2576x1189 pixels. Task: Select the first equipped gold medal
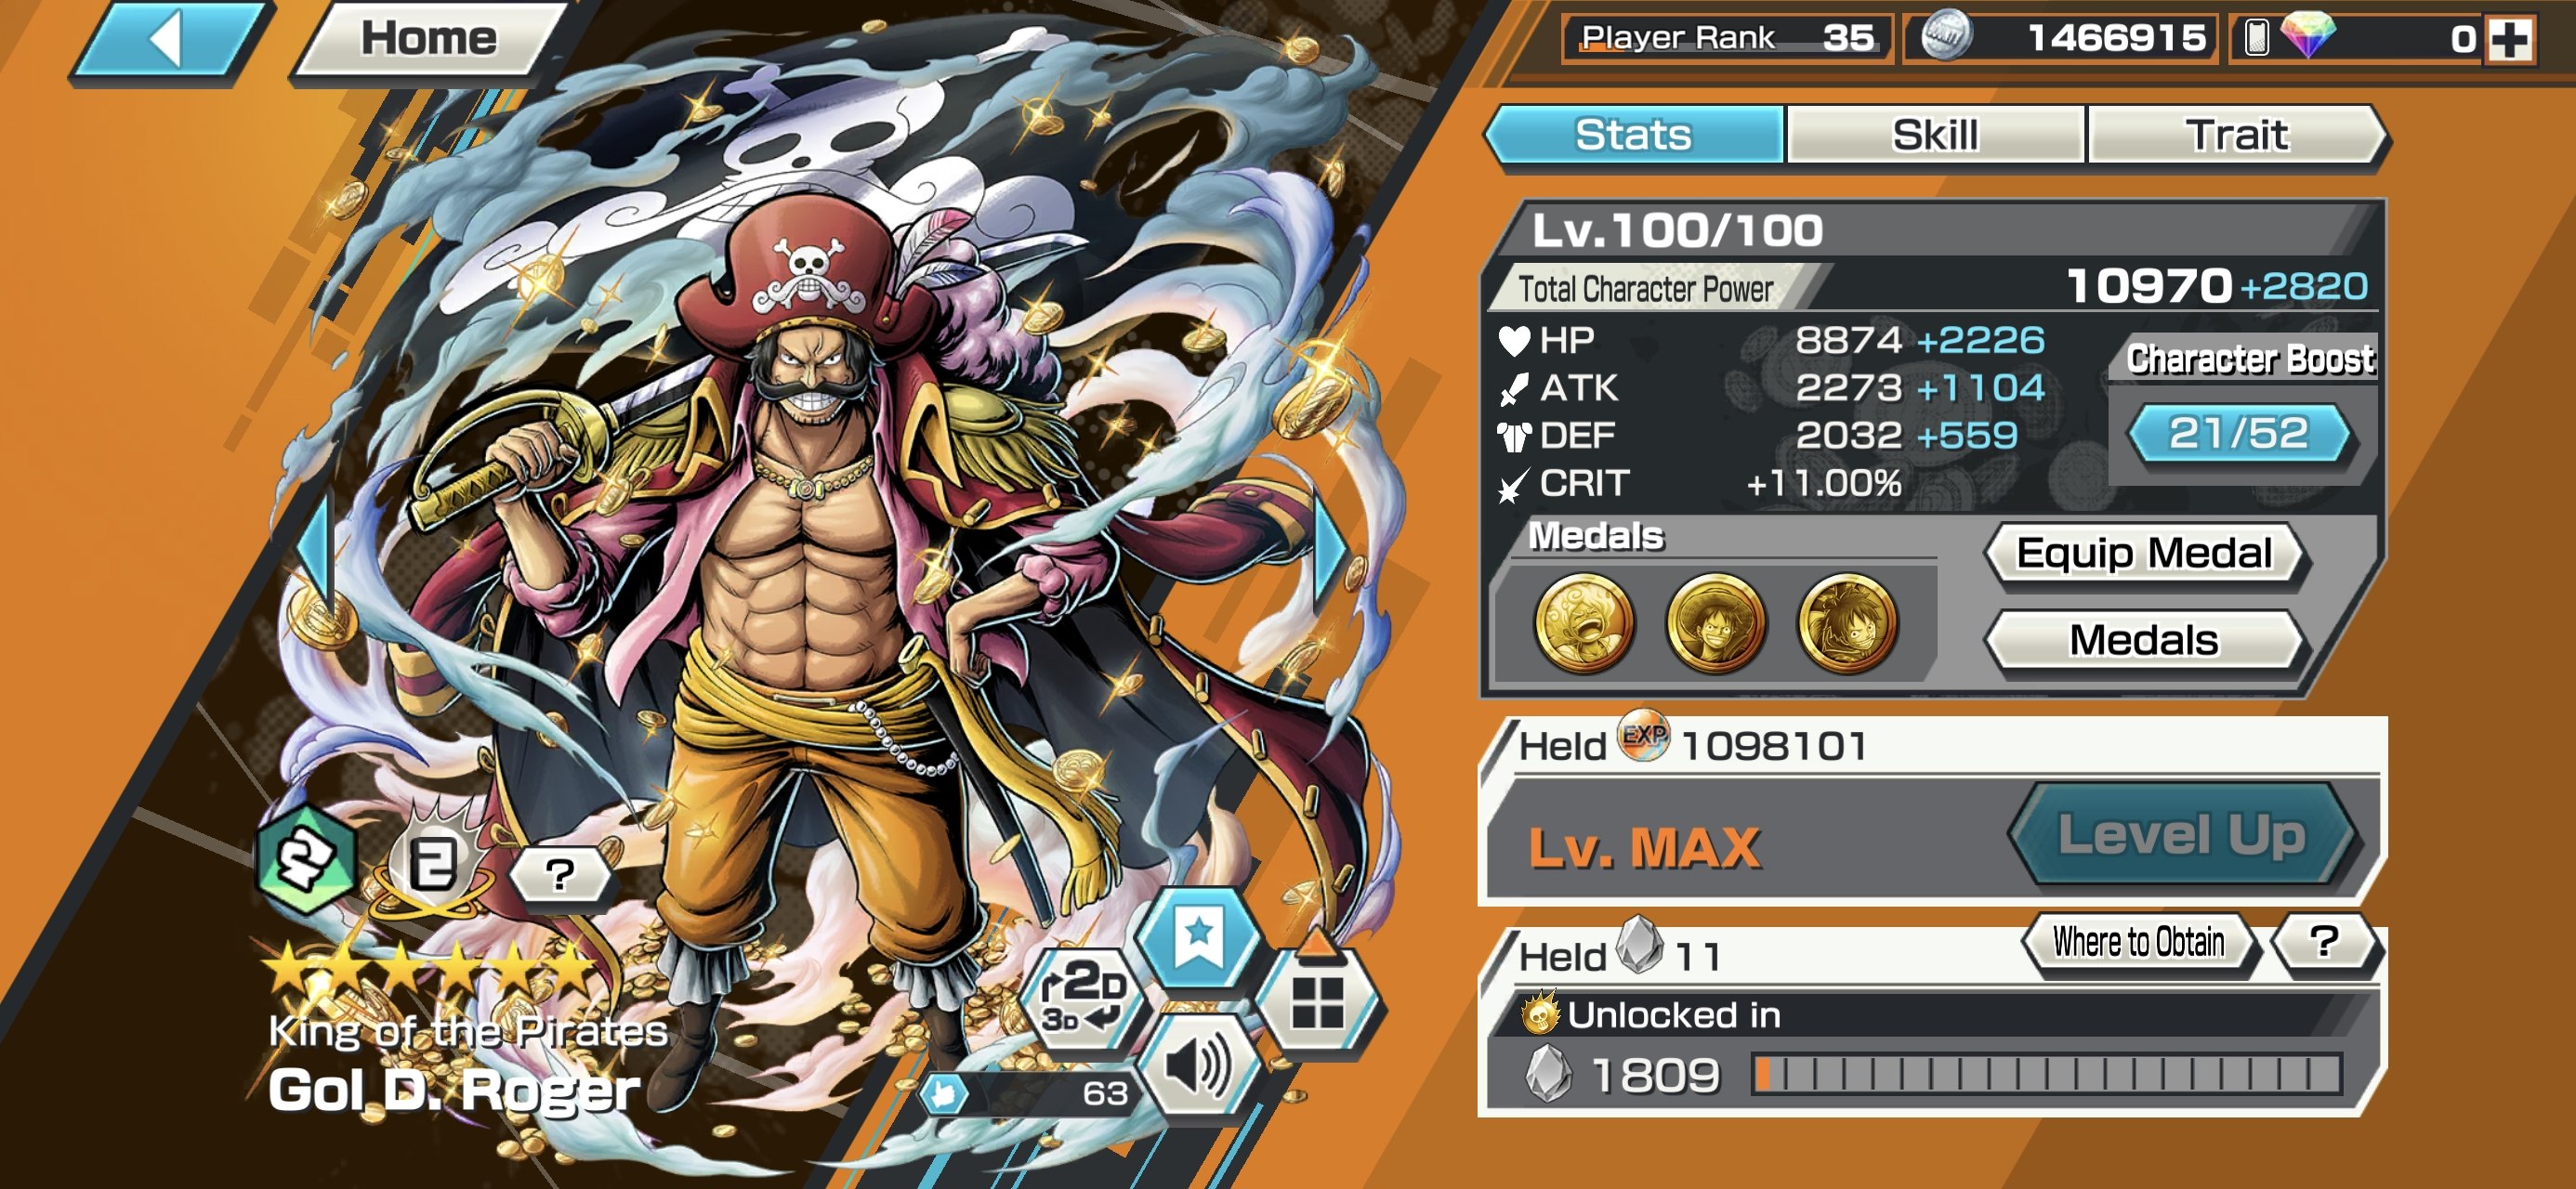(1584, 623)
